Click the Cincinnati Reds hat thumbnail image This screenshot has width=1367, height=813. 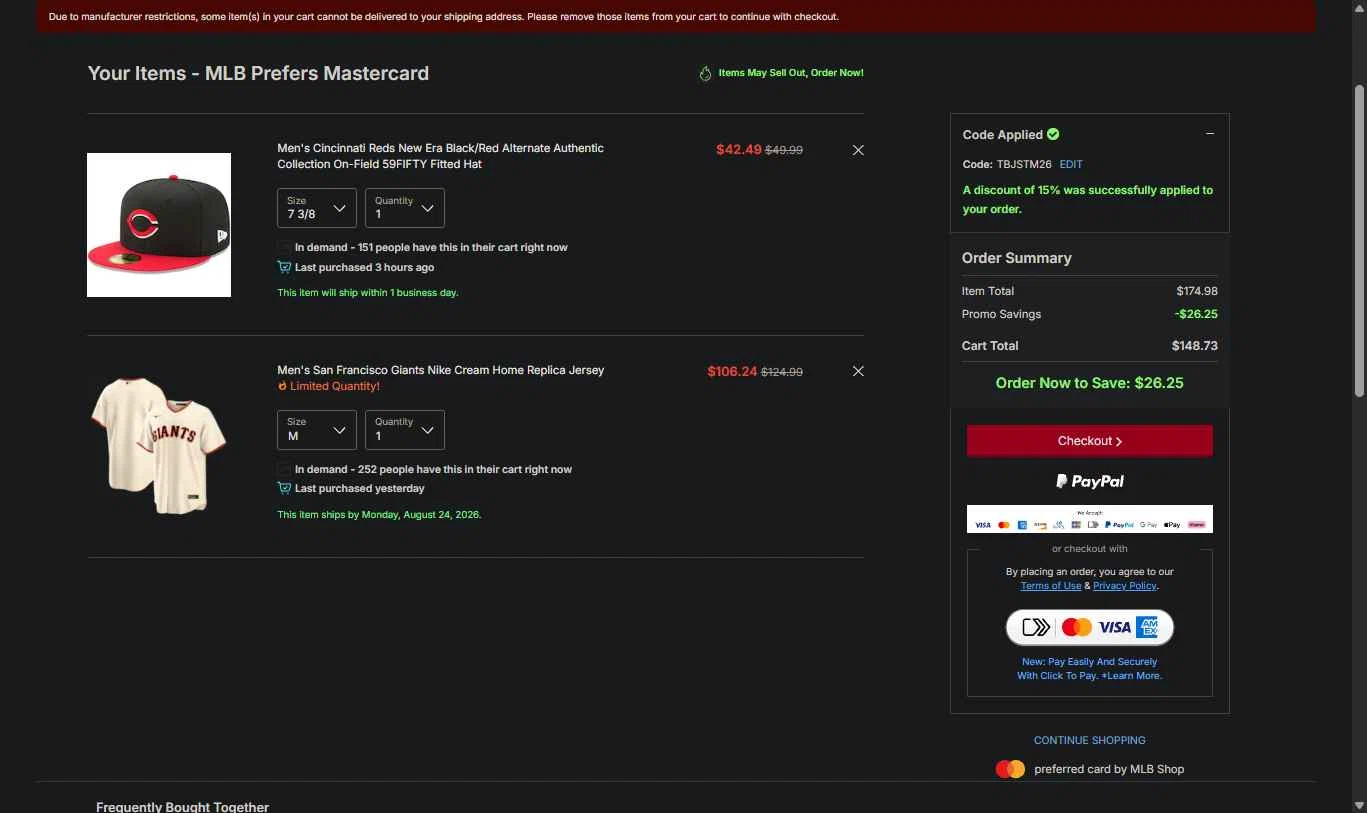tap(159, 225)
